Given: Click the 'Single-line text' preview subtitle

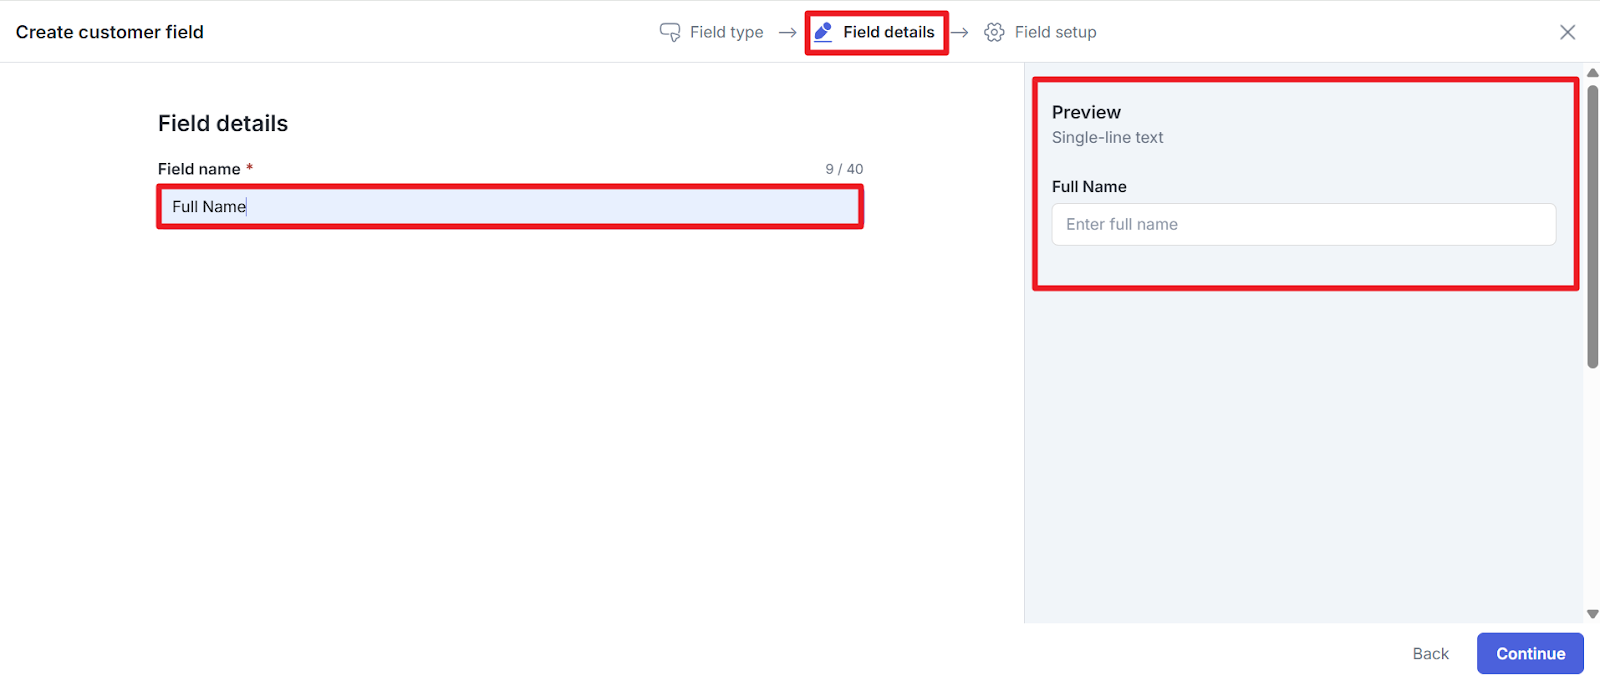Looking at the screenshot, I should tap(1107, 138).
